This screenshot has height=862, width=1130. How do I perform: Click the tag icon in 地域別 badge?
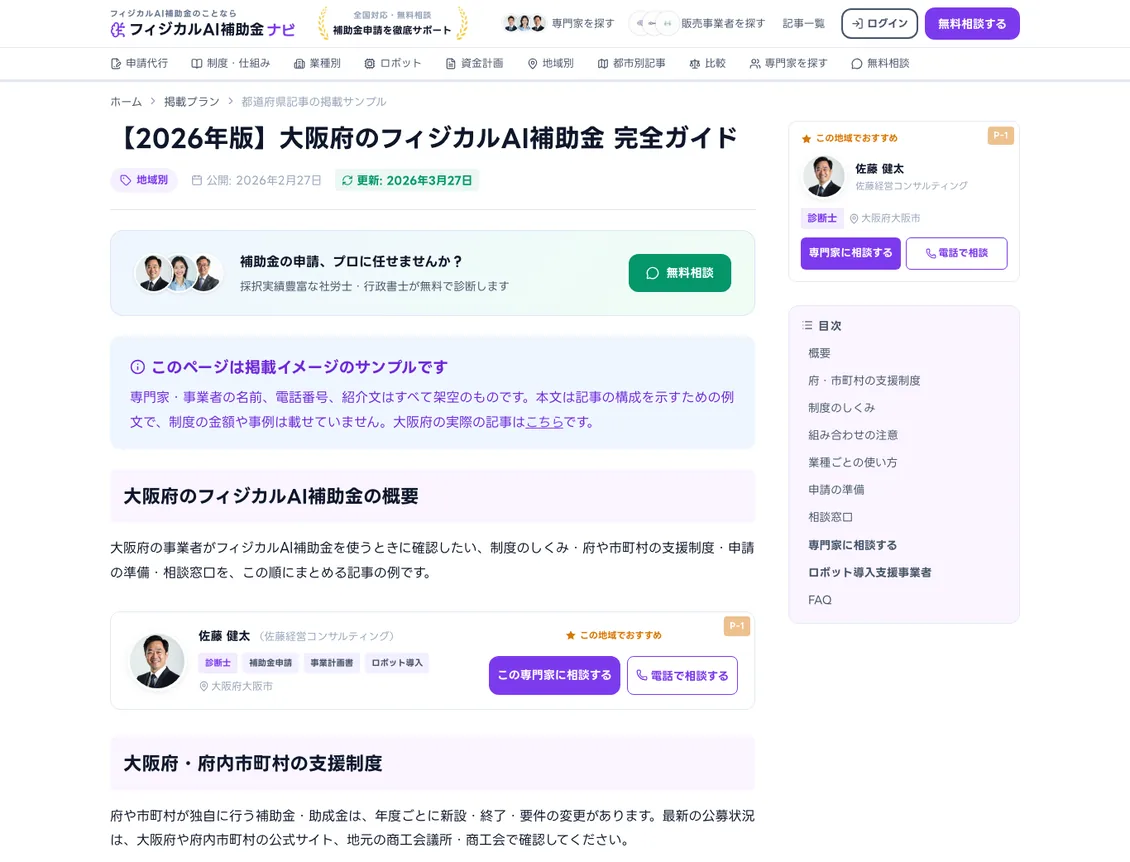pyautogui.click(x=125, y=180)
